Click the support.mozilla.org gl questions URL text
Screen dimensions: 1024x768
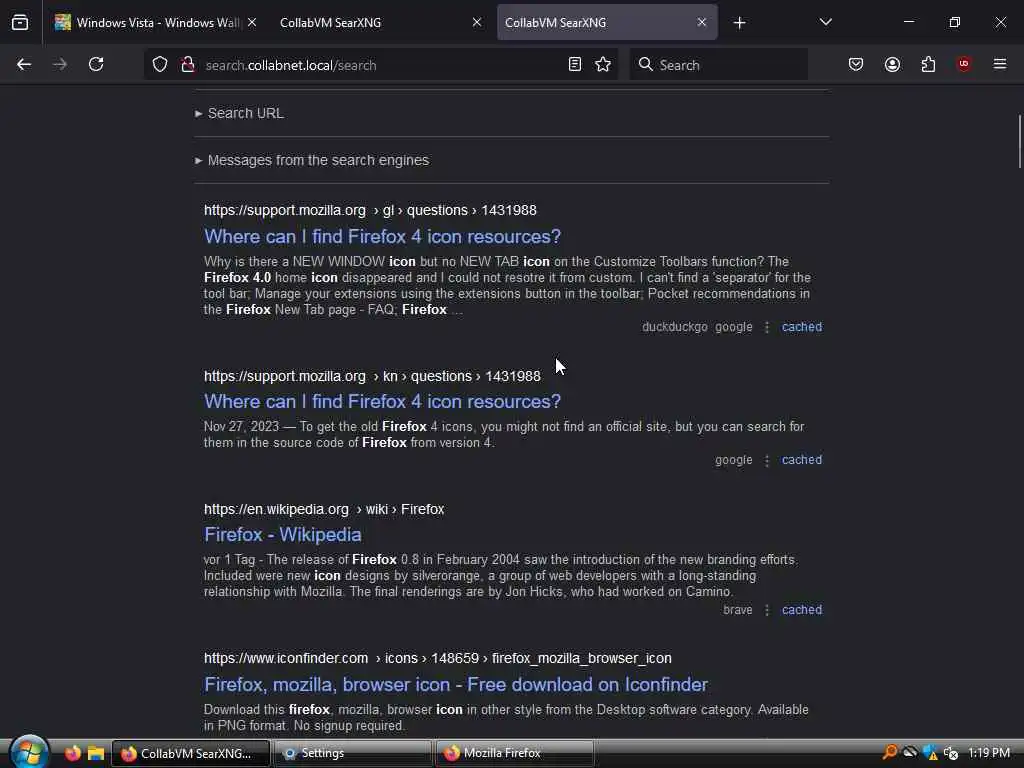pos(370,210)
